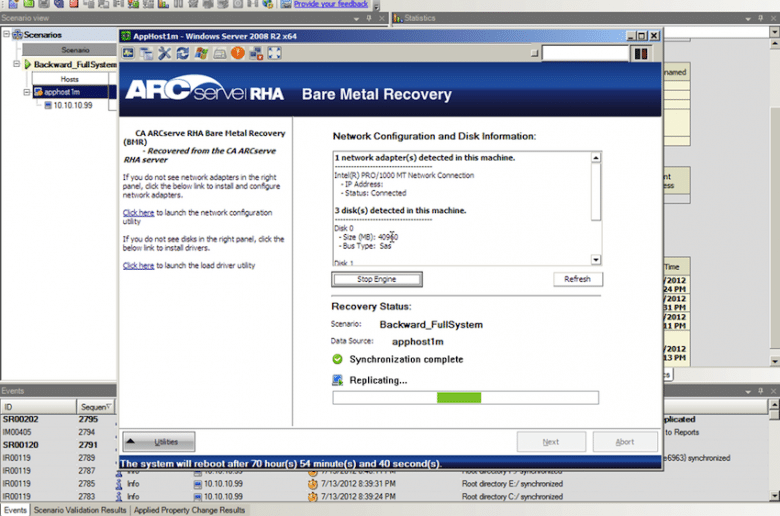Open the Applied Property Change Results tab
The width and height of the screenshot is (780, 516).
[x=190, y=510]
